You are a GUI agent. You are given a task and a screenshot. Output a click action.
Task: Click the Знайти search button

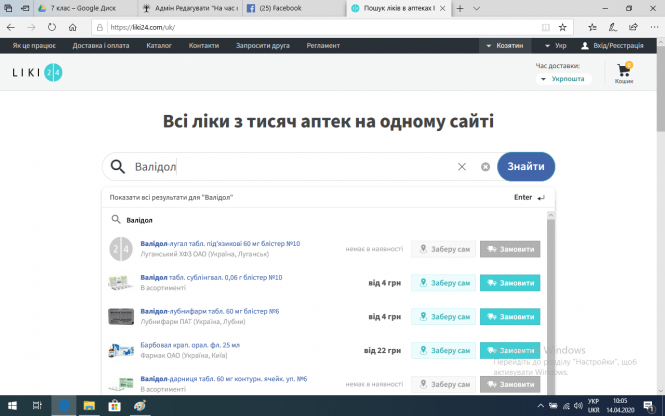click(526, 167)
